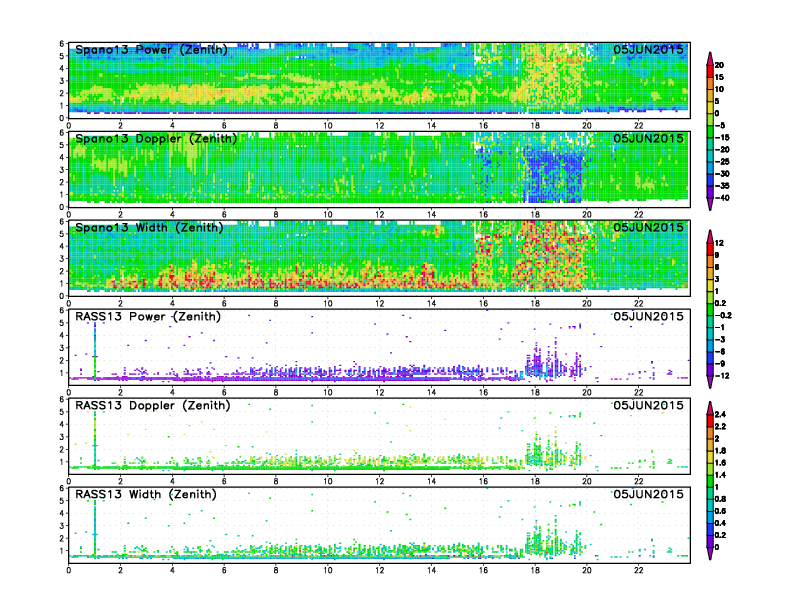Click the "Spano13 Power (Zenith)" panel title
The width and height of the screenshot is (792, 612).
pyautogui.click(x=151, y=50)
